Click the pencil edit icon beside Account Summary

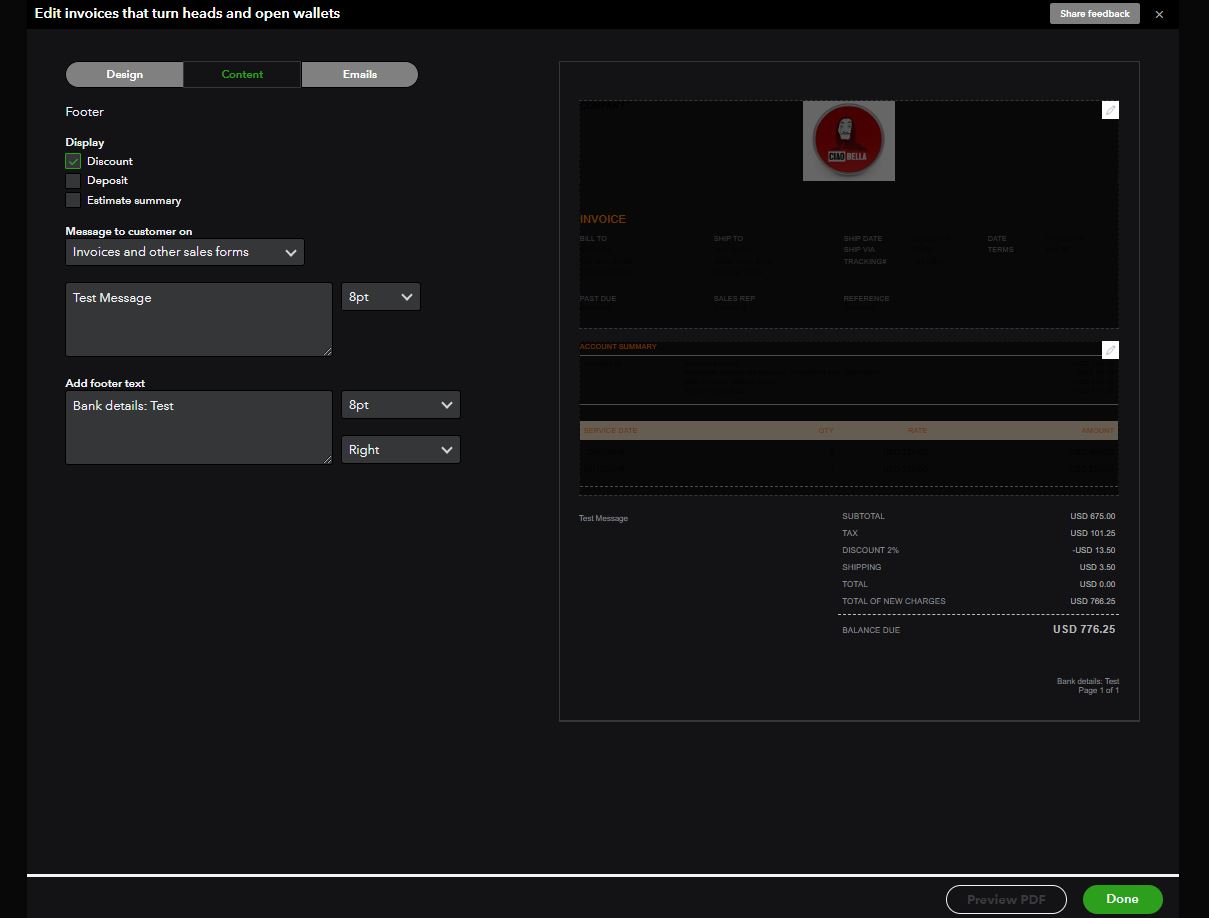[1110, 350]
